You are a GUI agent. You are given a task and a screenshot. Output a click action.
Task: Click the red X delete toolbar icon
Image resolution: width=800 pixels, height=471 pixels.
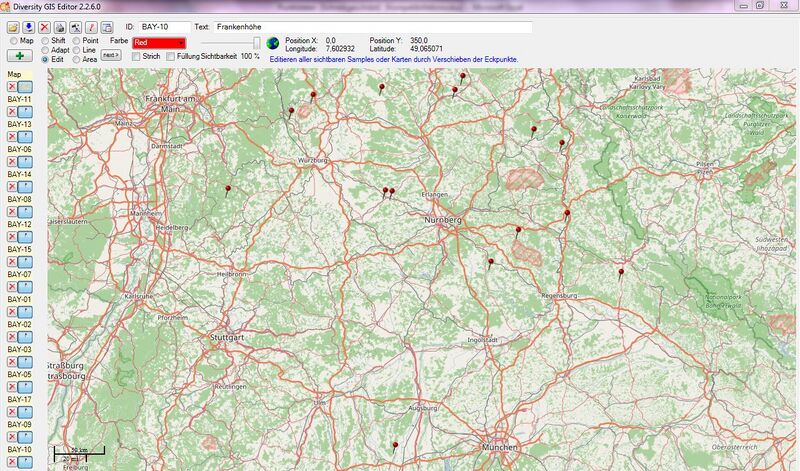tap(44, 28)
